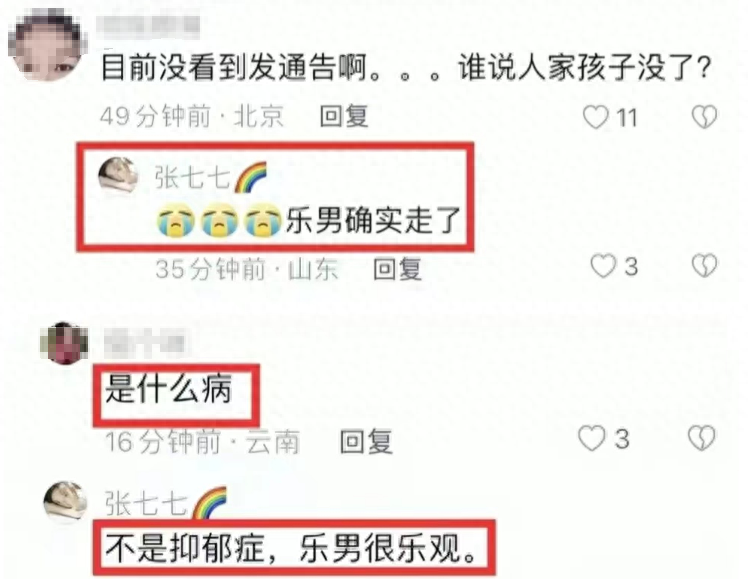Select comment text 目前没看到发通告啊
Viewport: 749px width, 579px height.
(x=234, y=67)
